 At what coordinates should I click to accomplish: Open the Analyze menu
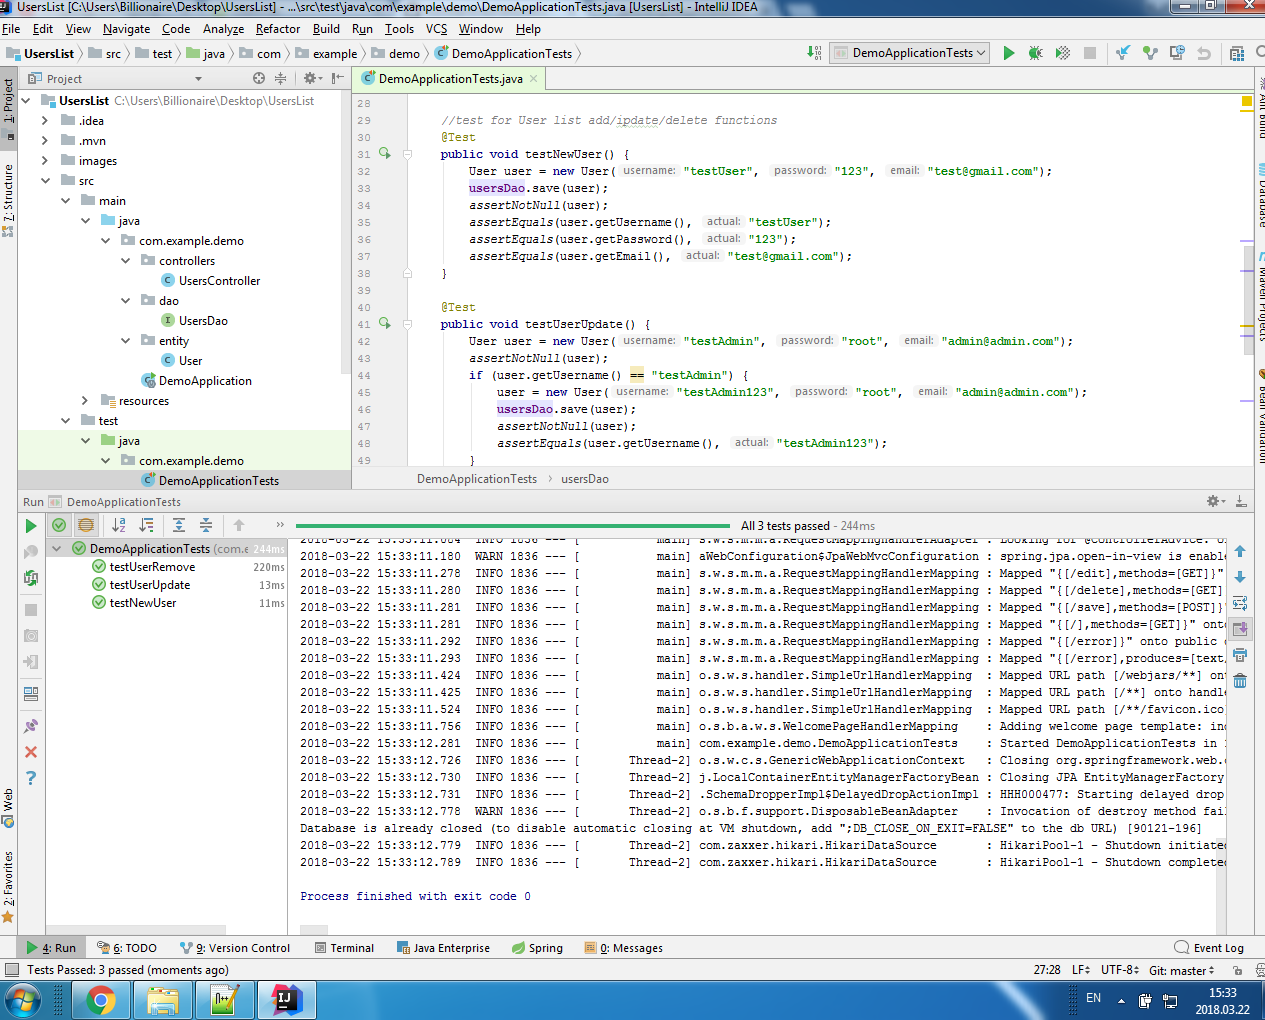(223, 29)
